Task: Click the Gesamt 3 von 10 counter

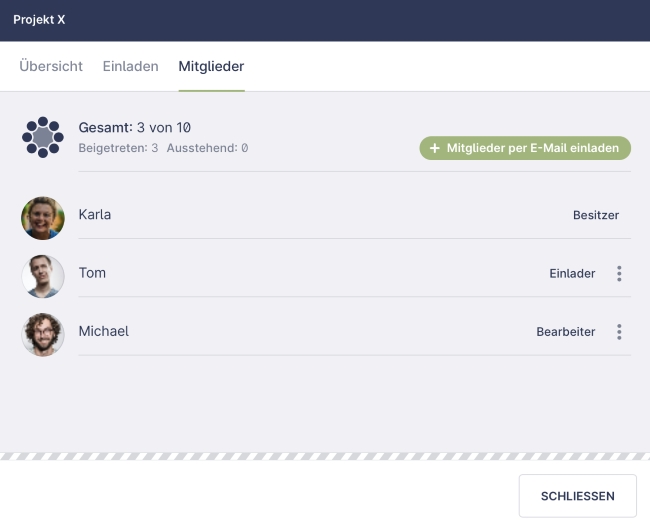Action: [x=135, y=128]
